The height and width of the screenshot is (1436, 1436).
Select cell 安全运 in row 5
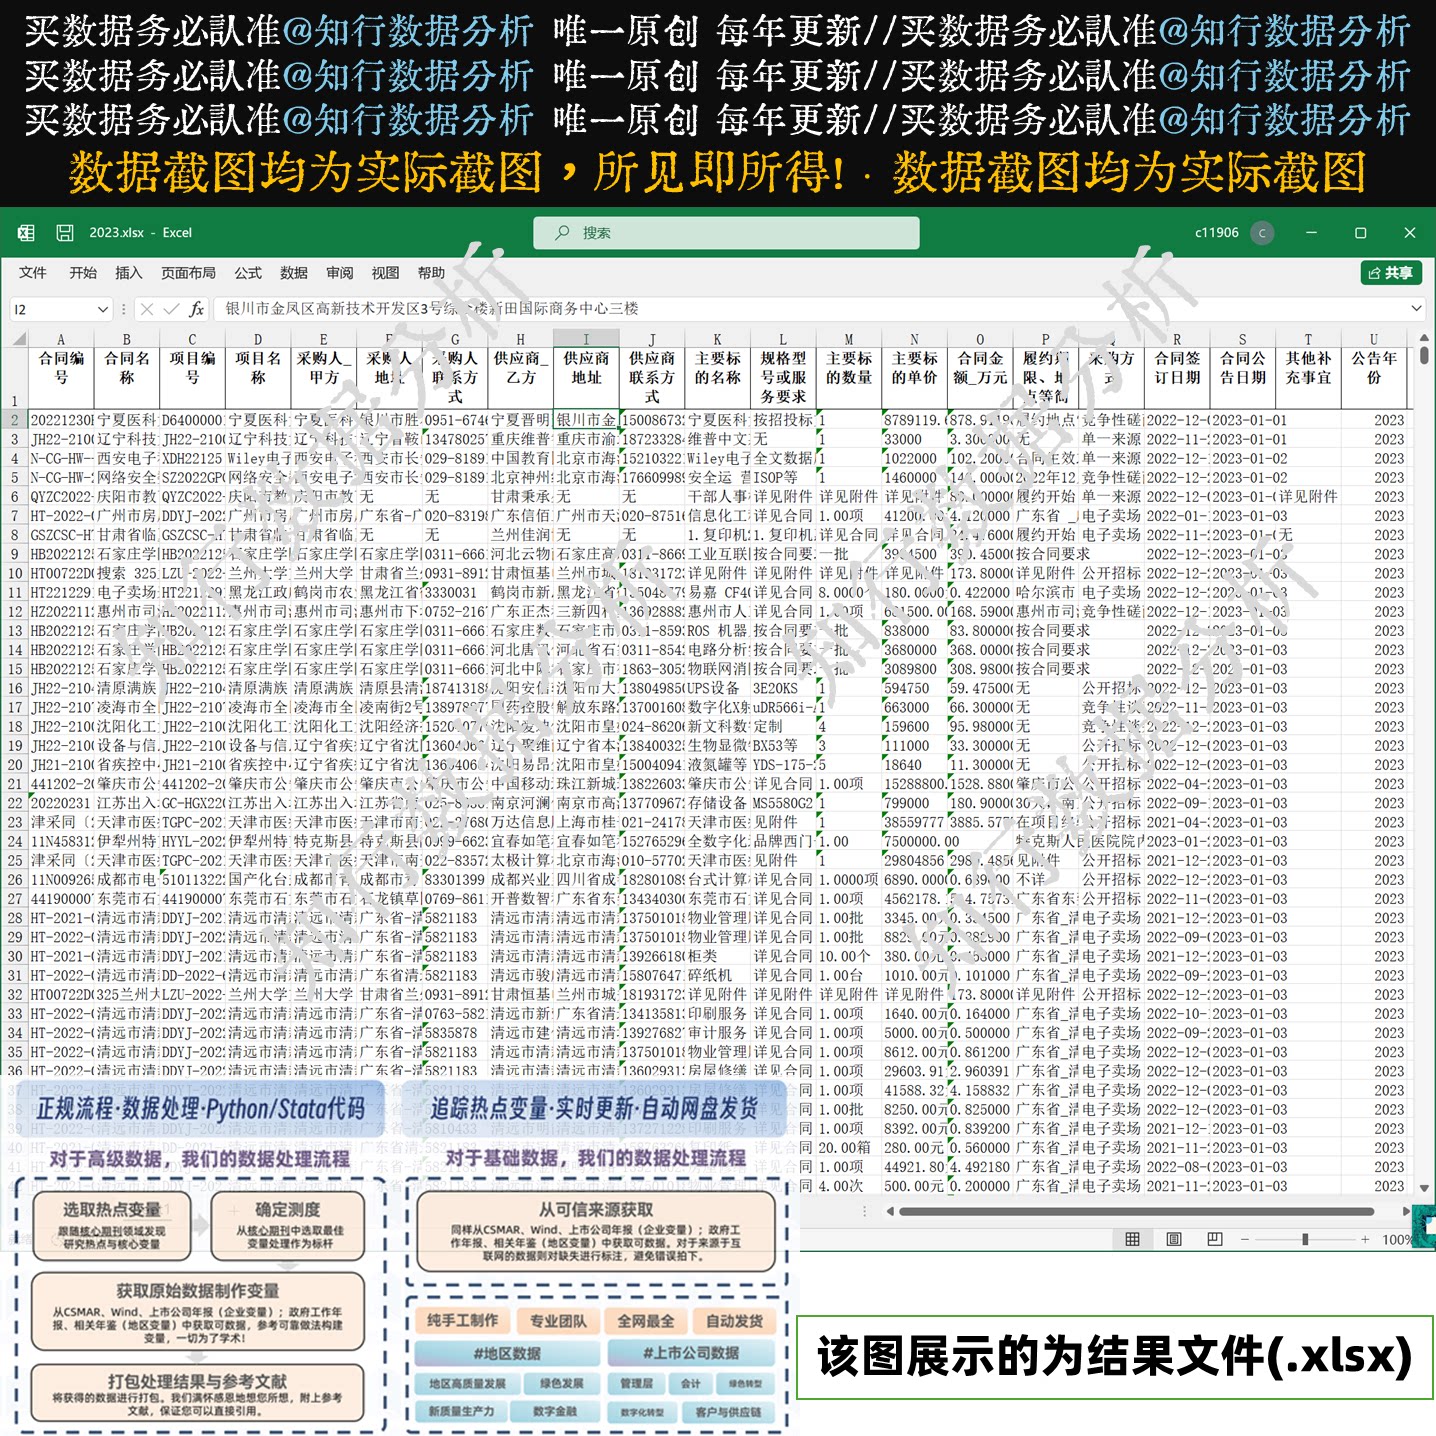pyautogui.click(x=717, y=478)
